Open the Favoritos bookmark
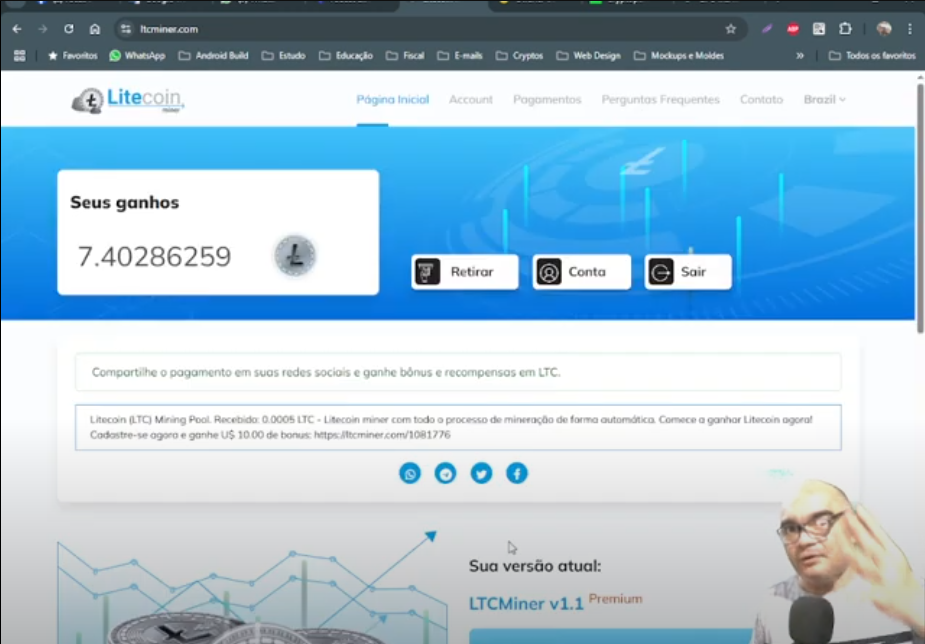The image size is (925, 644). [x=73, y=55]
